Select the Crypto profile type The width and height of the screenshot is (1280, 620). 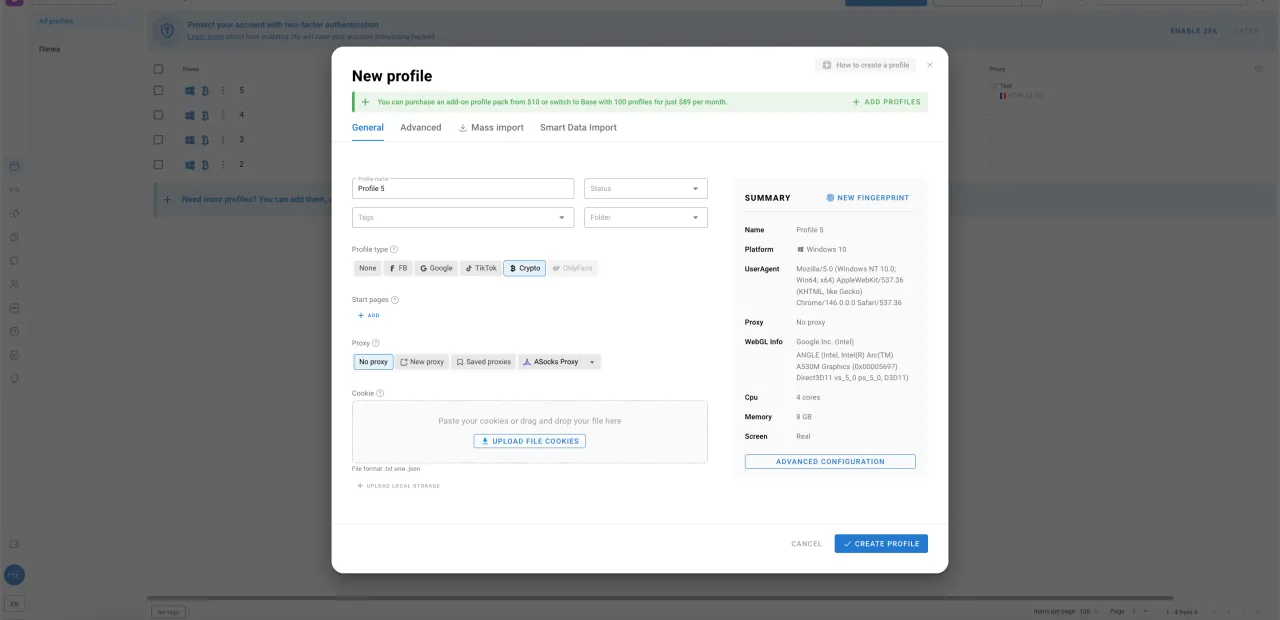[524, 268]
